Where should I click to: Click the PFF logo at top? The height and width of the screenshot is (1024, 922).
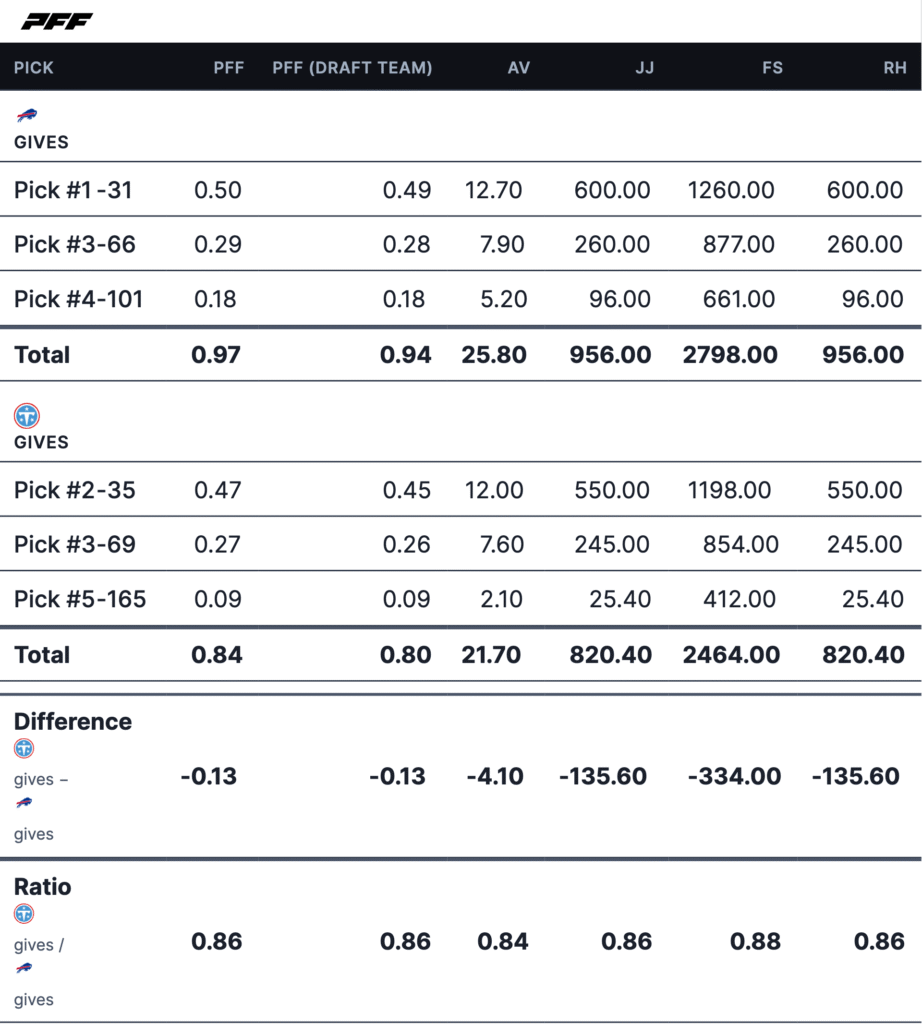pyautogui.click(x=57, y=21)
